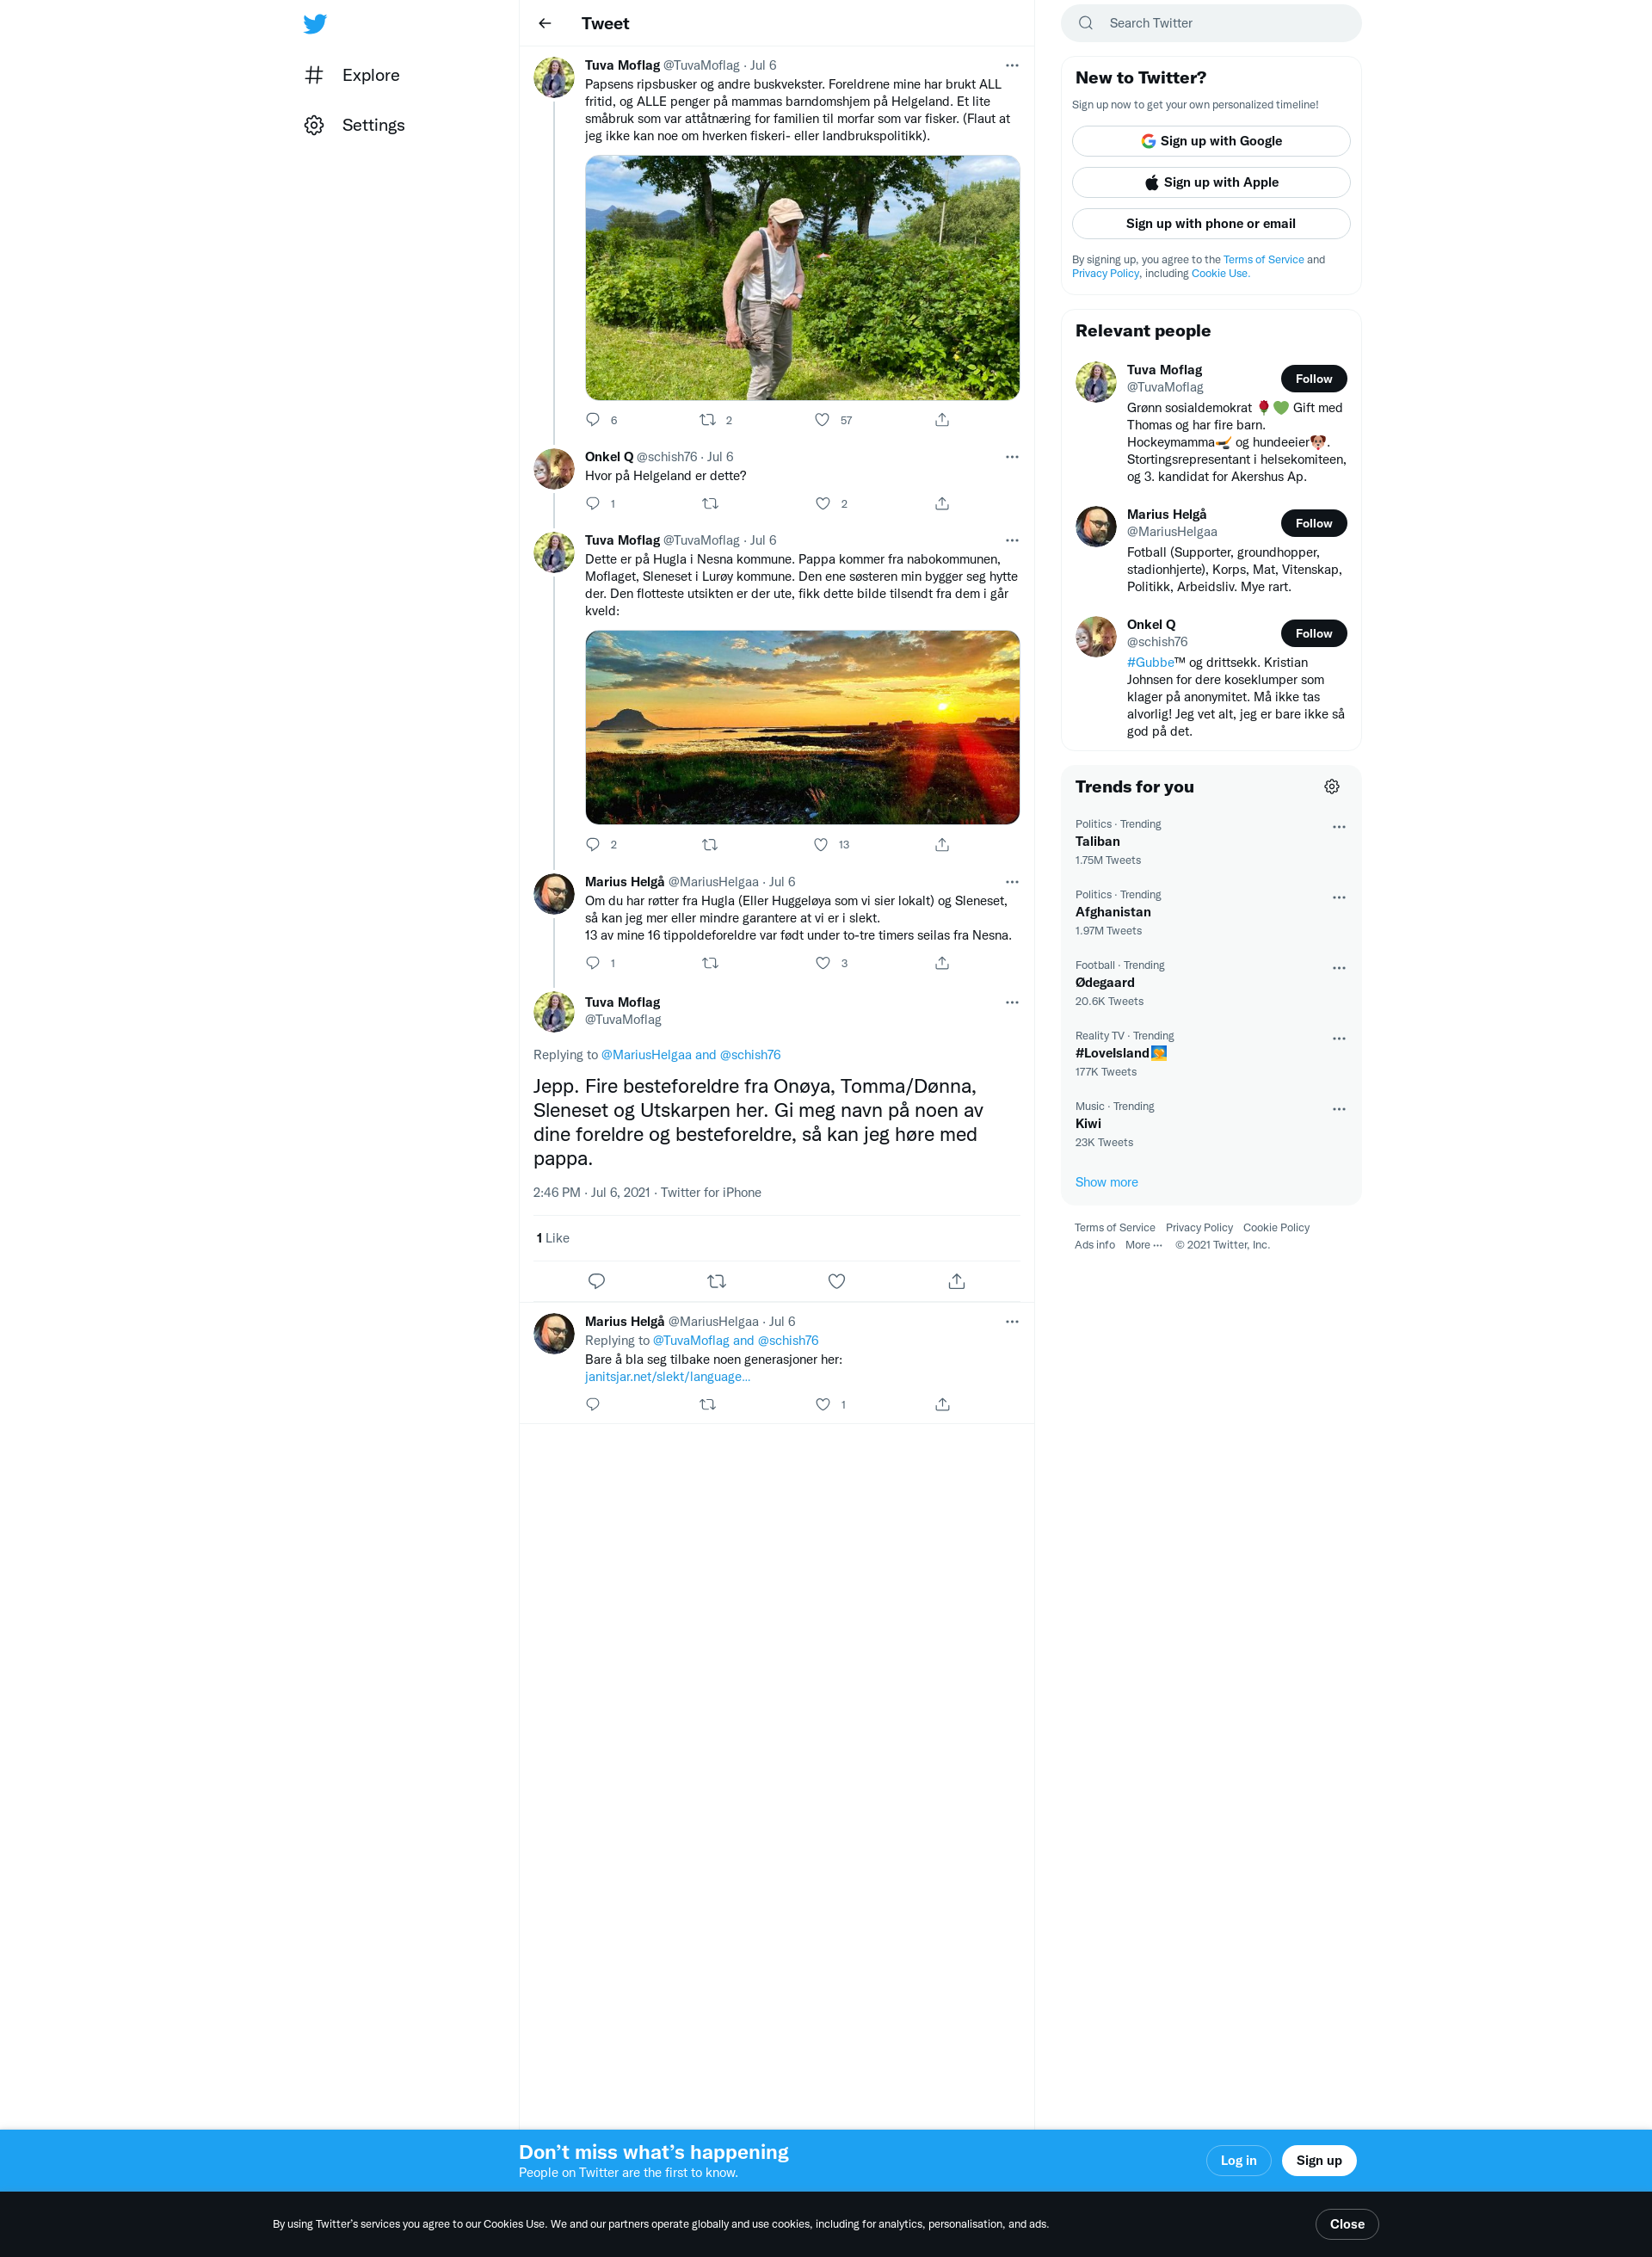
Task: Sign up with Google
Action: tap(1210, 141)
